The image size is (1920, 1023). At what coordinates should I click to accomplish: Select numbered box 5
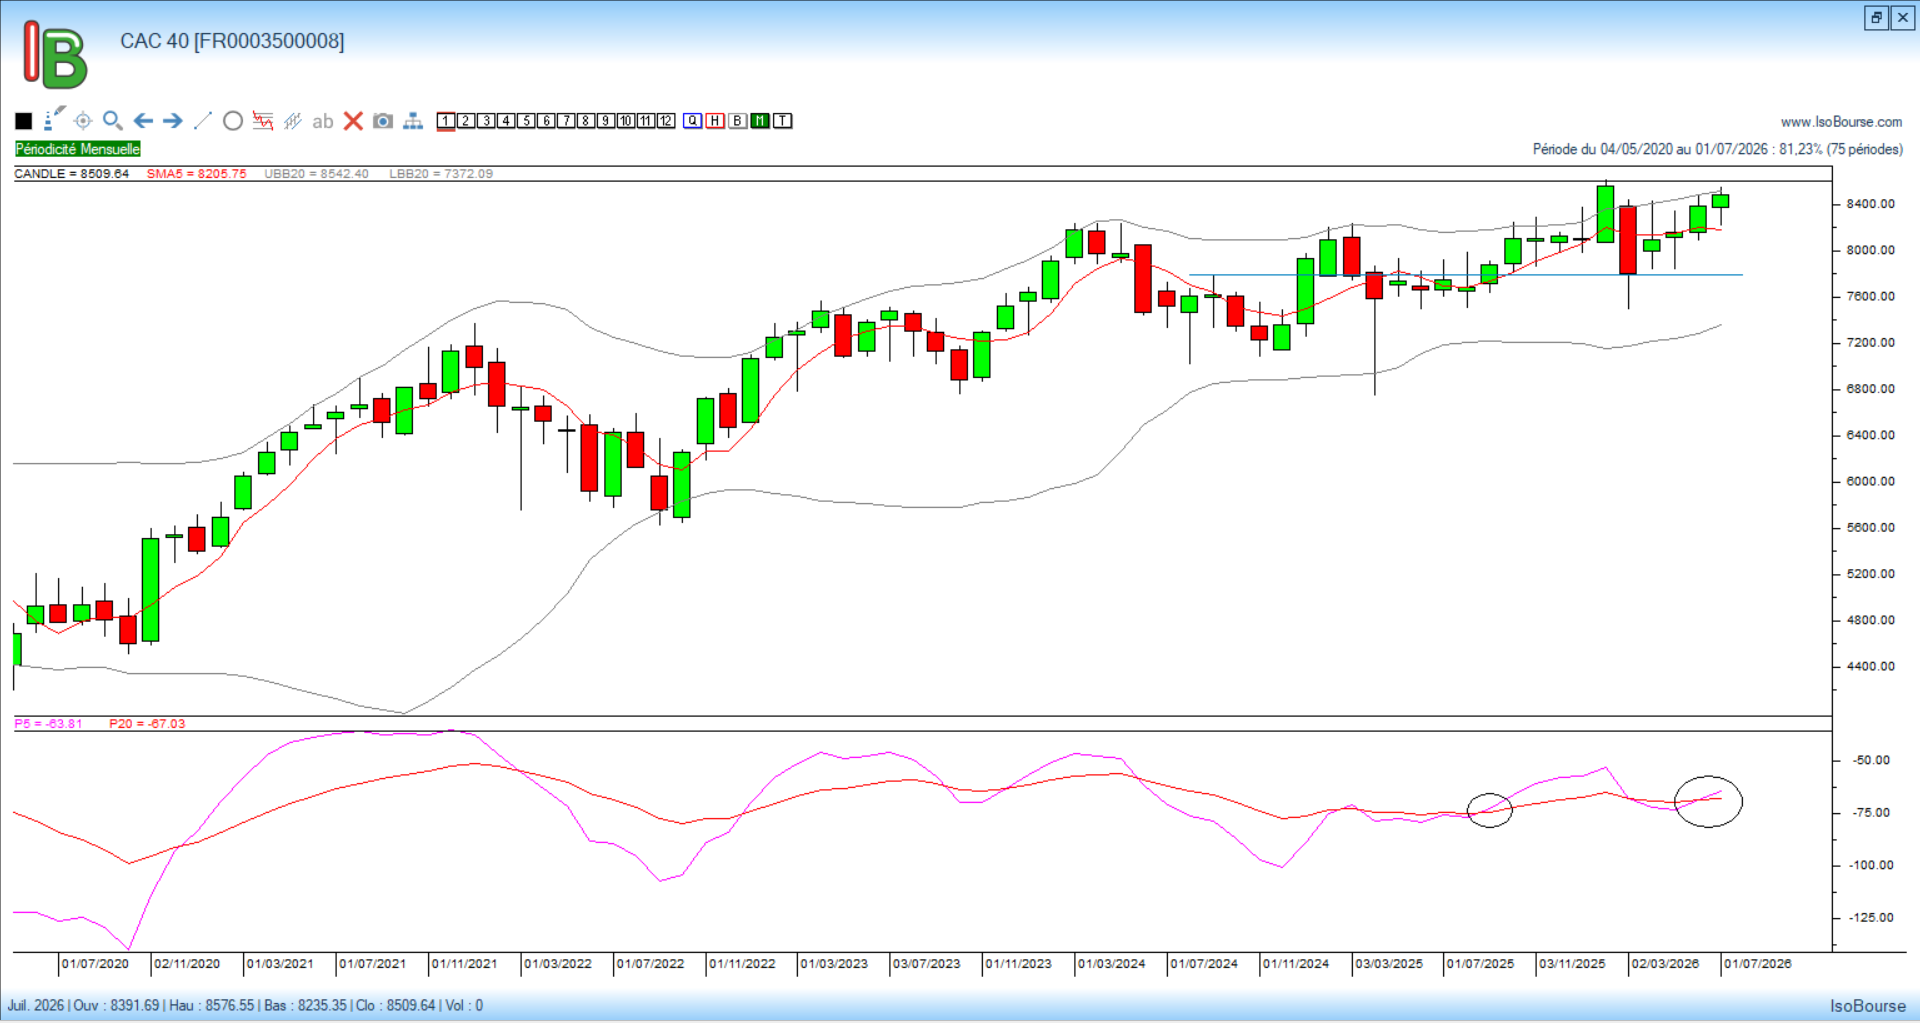coord(526,121)
